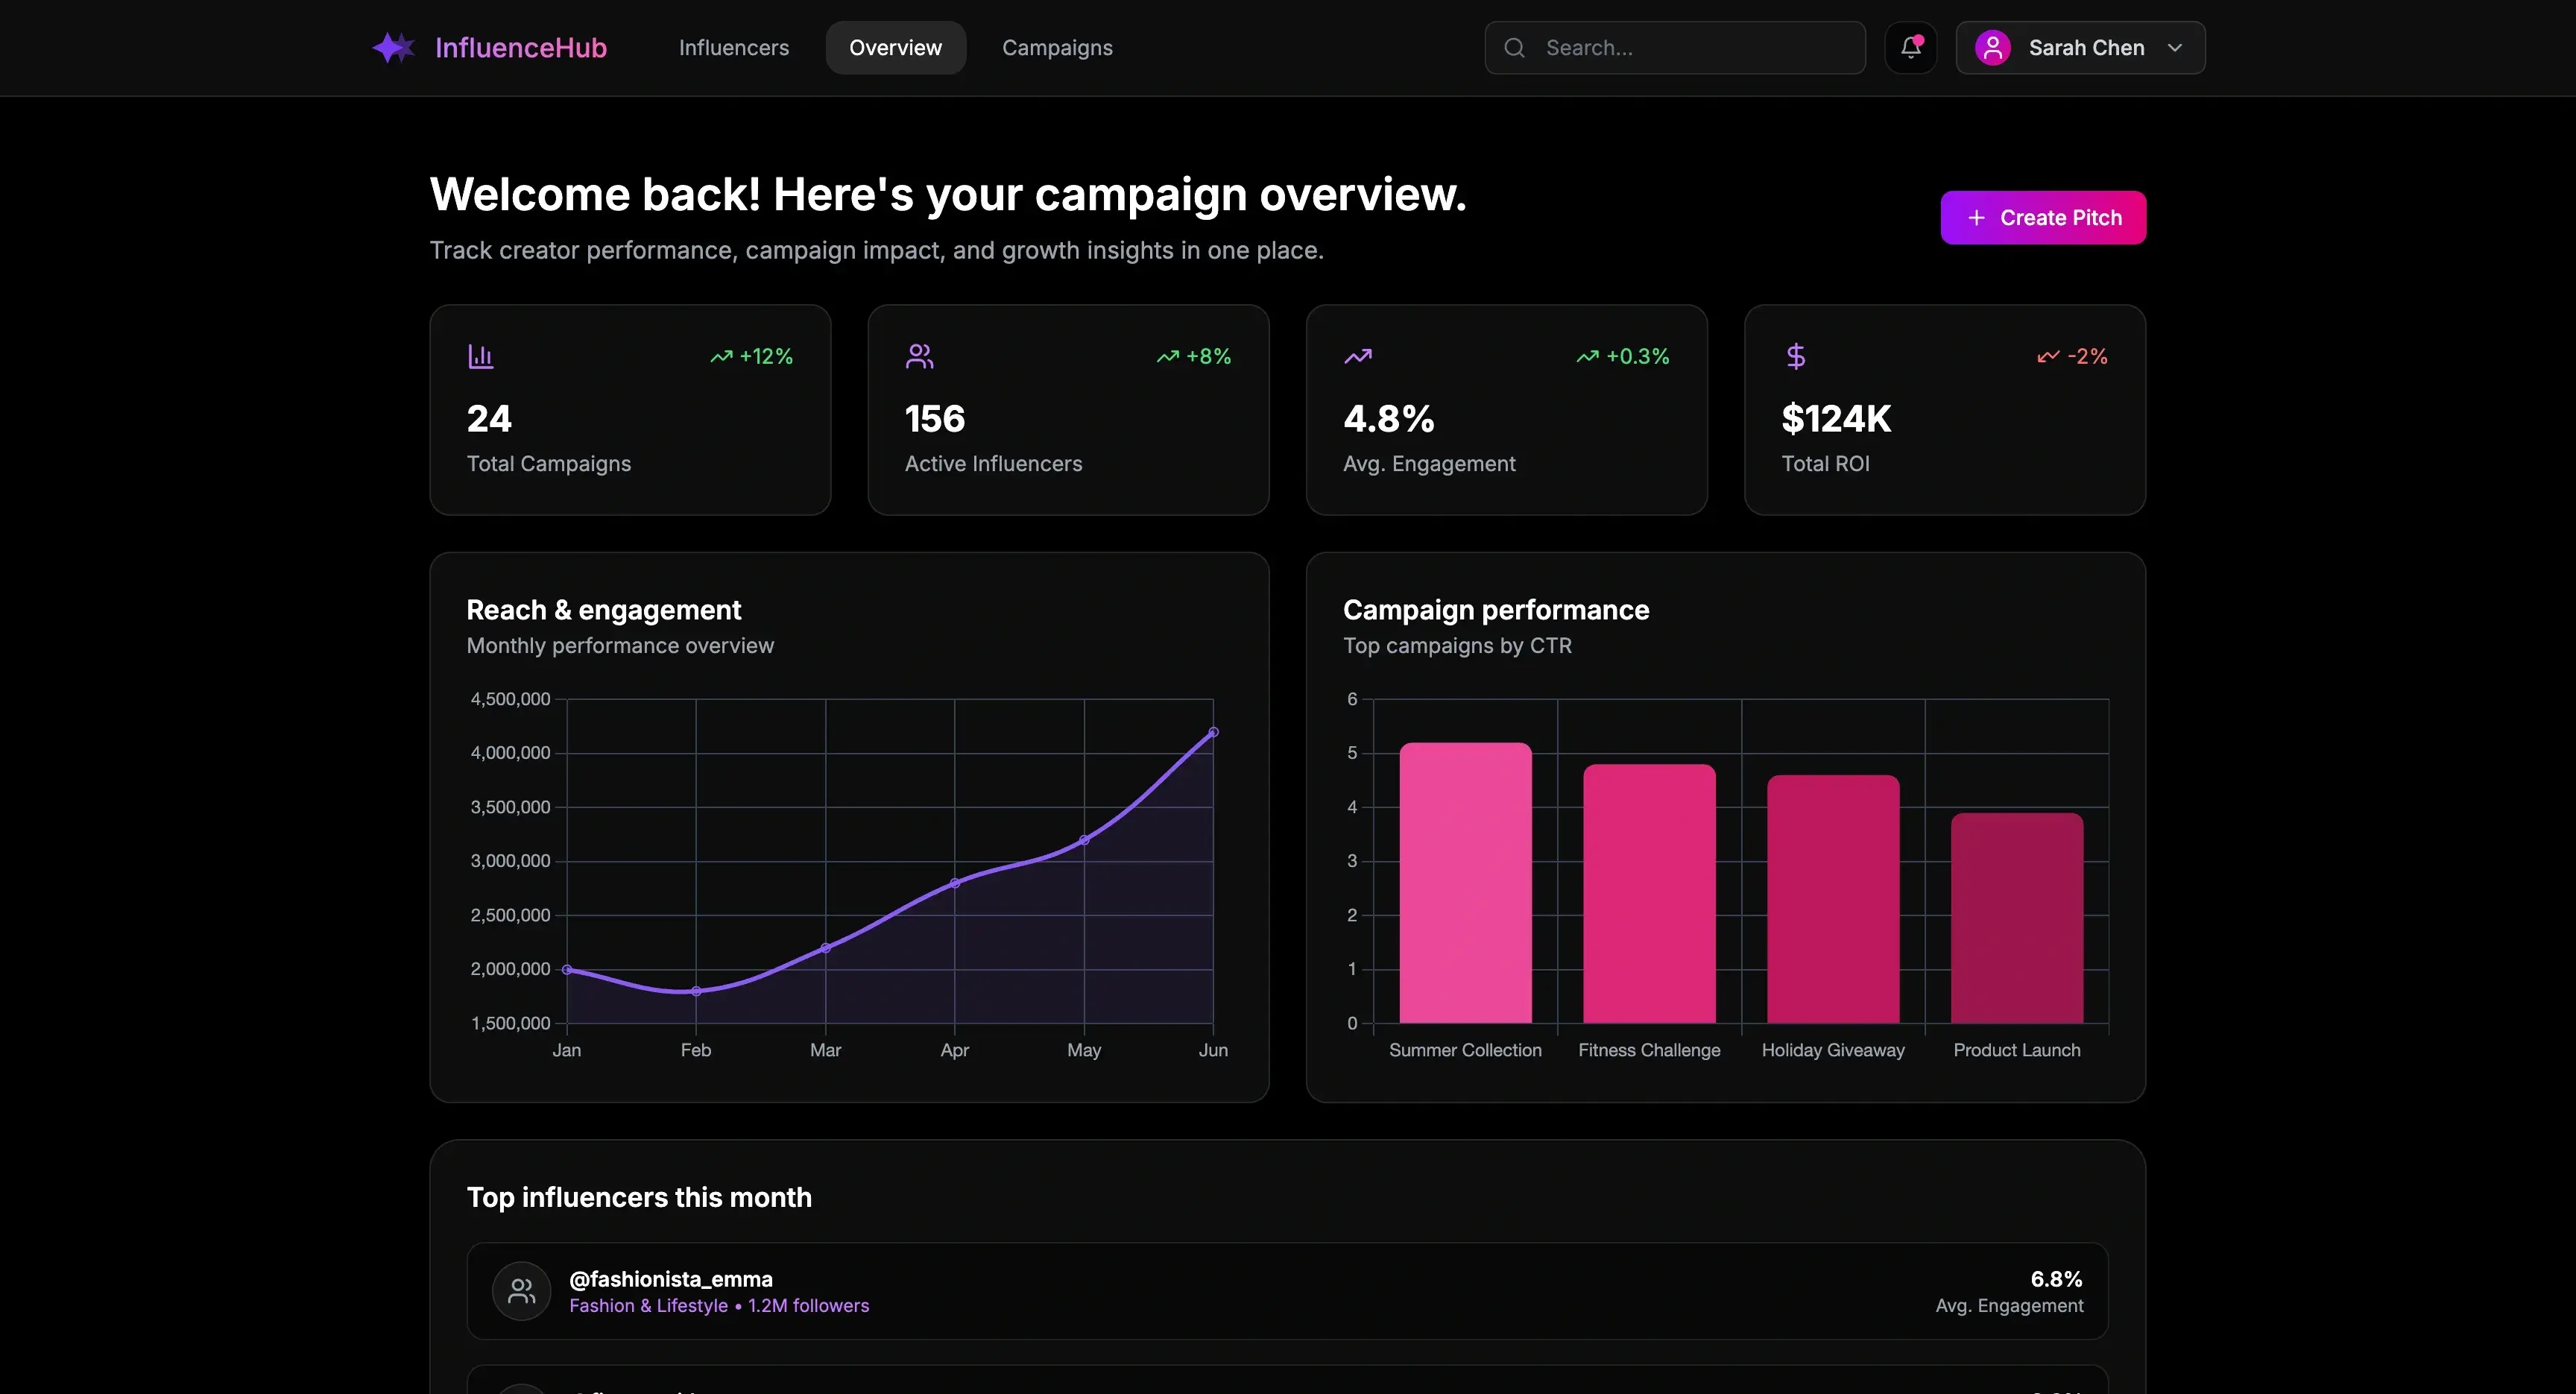Click the Jun data point on line chart
2576x1394 pixels.
click(x=1213, y=732)
